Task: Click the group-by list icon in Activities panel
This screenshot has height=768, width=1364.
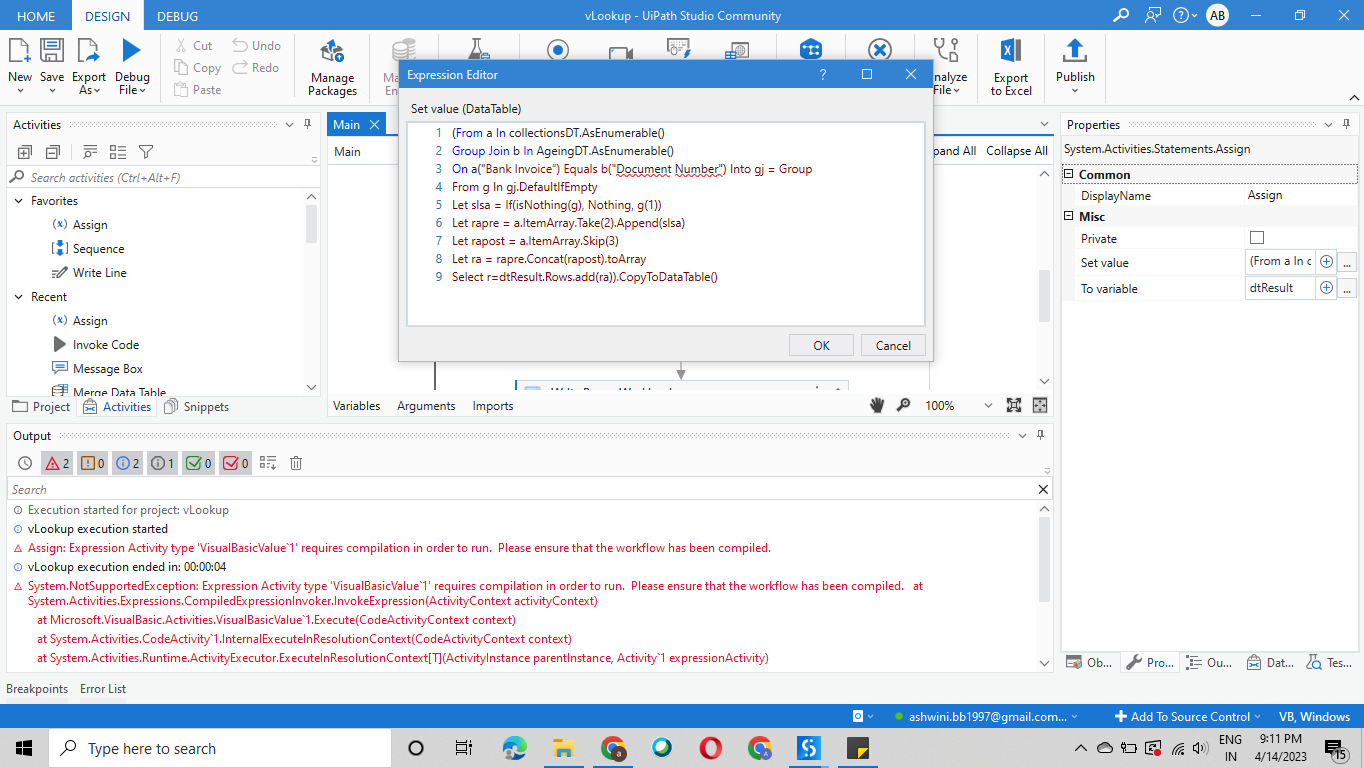Action: 118,152
